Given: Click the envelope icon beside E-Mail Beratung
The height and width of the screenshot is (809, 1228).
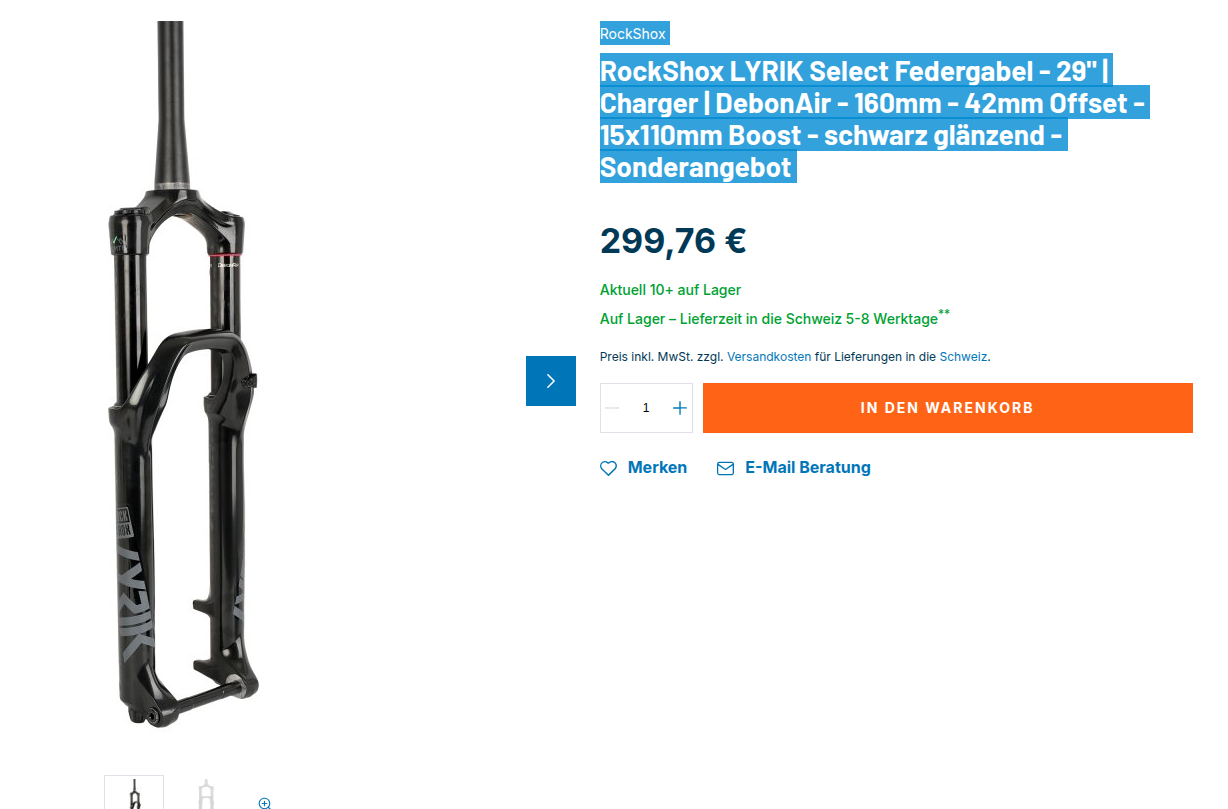Looking at the screenshot, I should (x=726, y=468).
